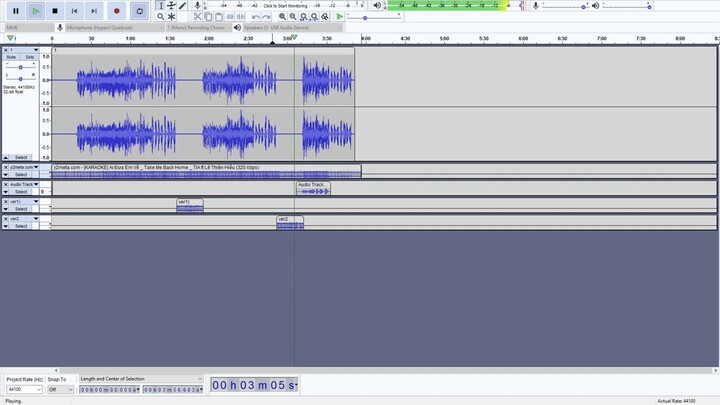Choose the Selection (I-beam) tool
This screenshot has width=720, height=405.
(160, 6)
